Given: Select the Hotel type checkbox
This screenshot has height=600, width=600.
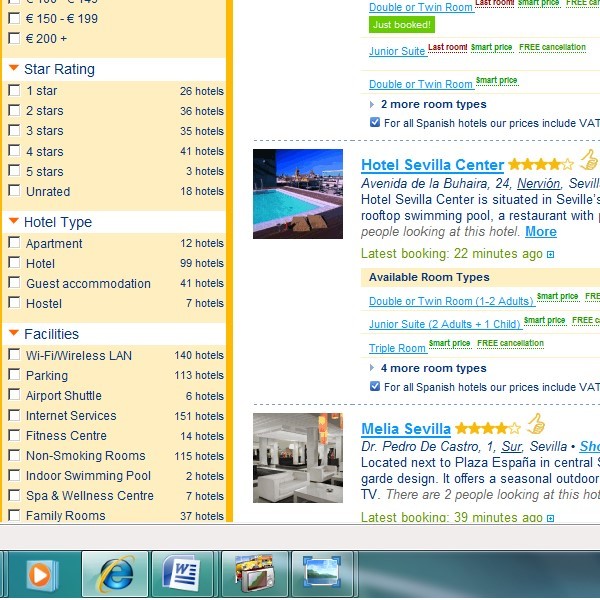Looking at the screenshot, I should click(x=14, y=262).
